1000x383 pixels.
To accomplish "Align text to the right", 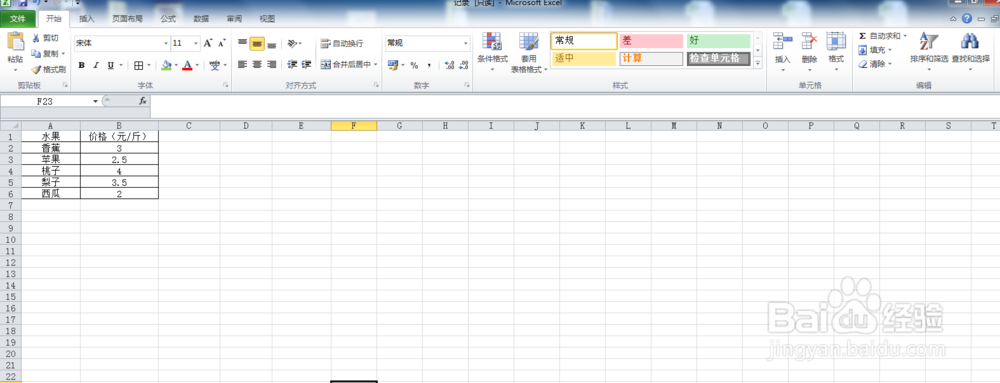I will [x=272, y=64].
